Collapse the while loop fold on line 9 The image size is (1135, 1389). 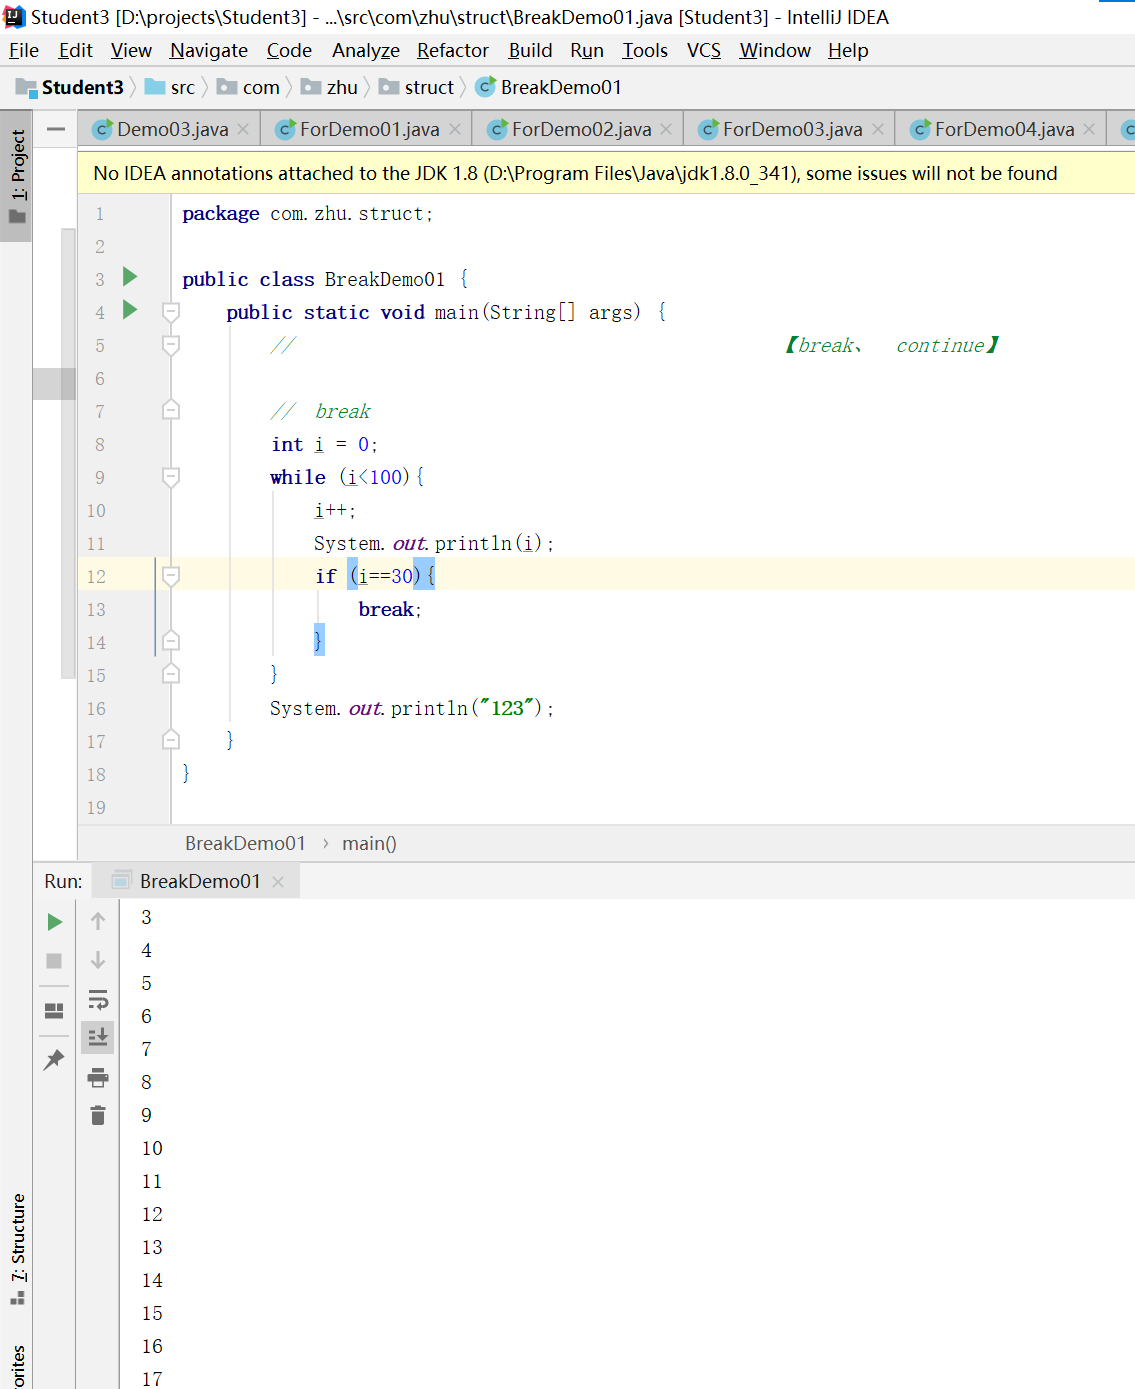tap(171, 477)
